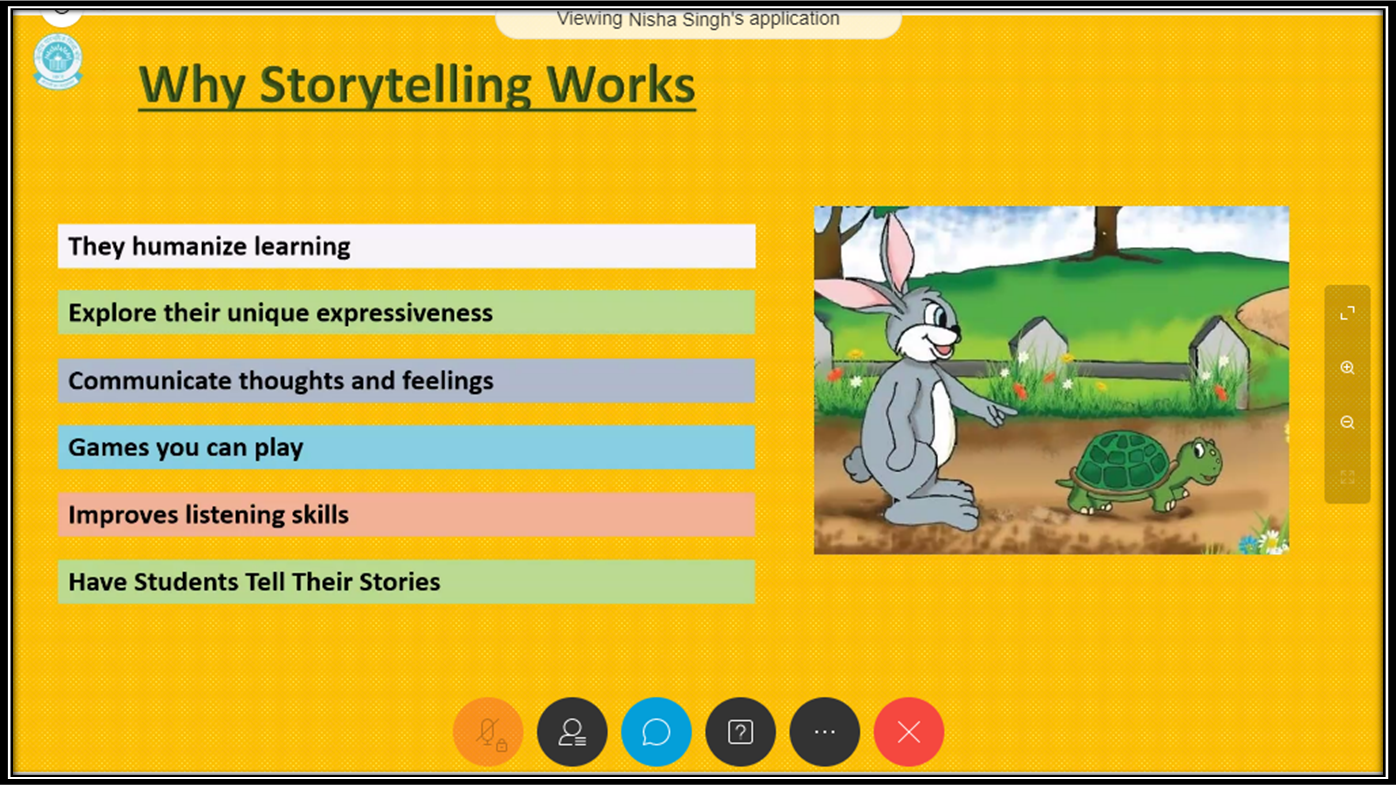Click Communicate thoughts and feelings text
The image size is (1396, 785).
(x=281, y=381)
